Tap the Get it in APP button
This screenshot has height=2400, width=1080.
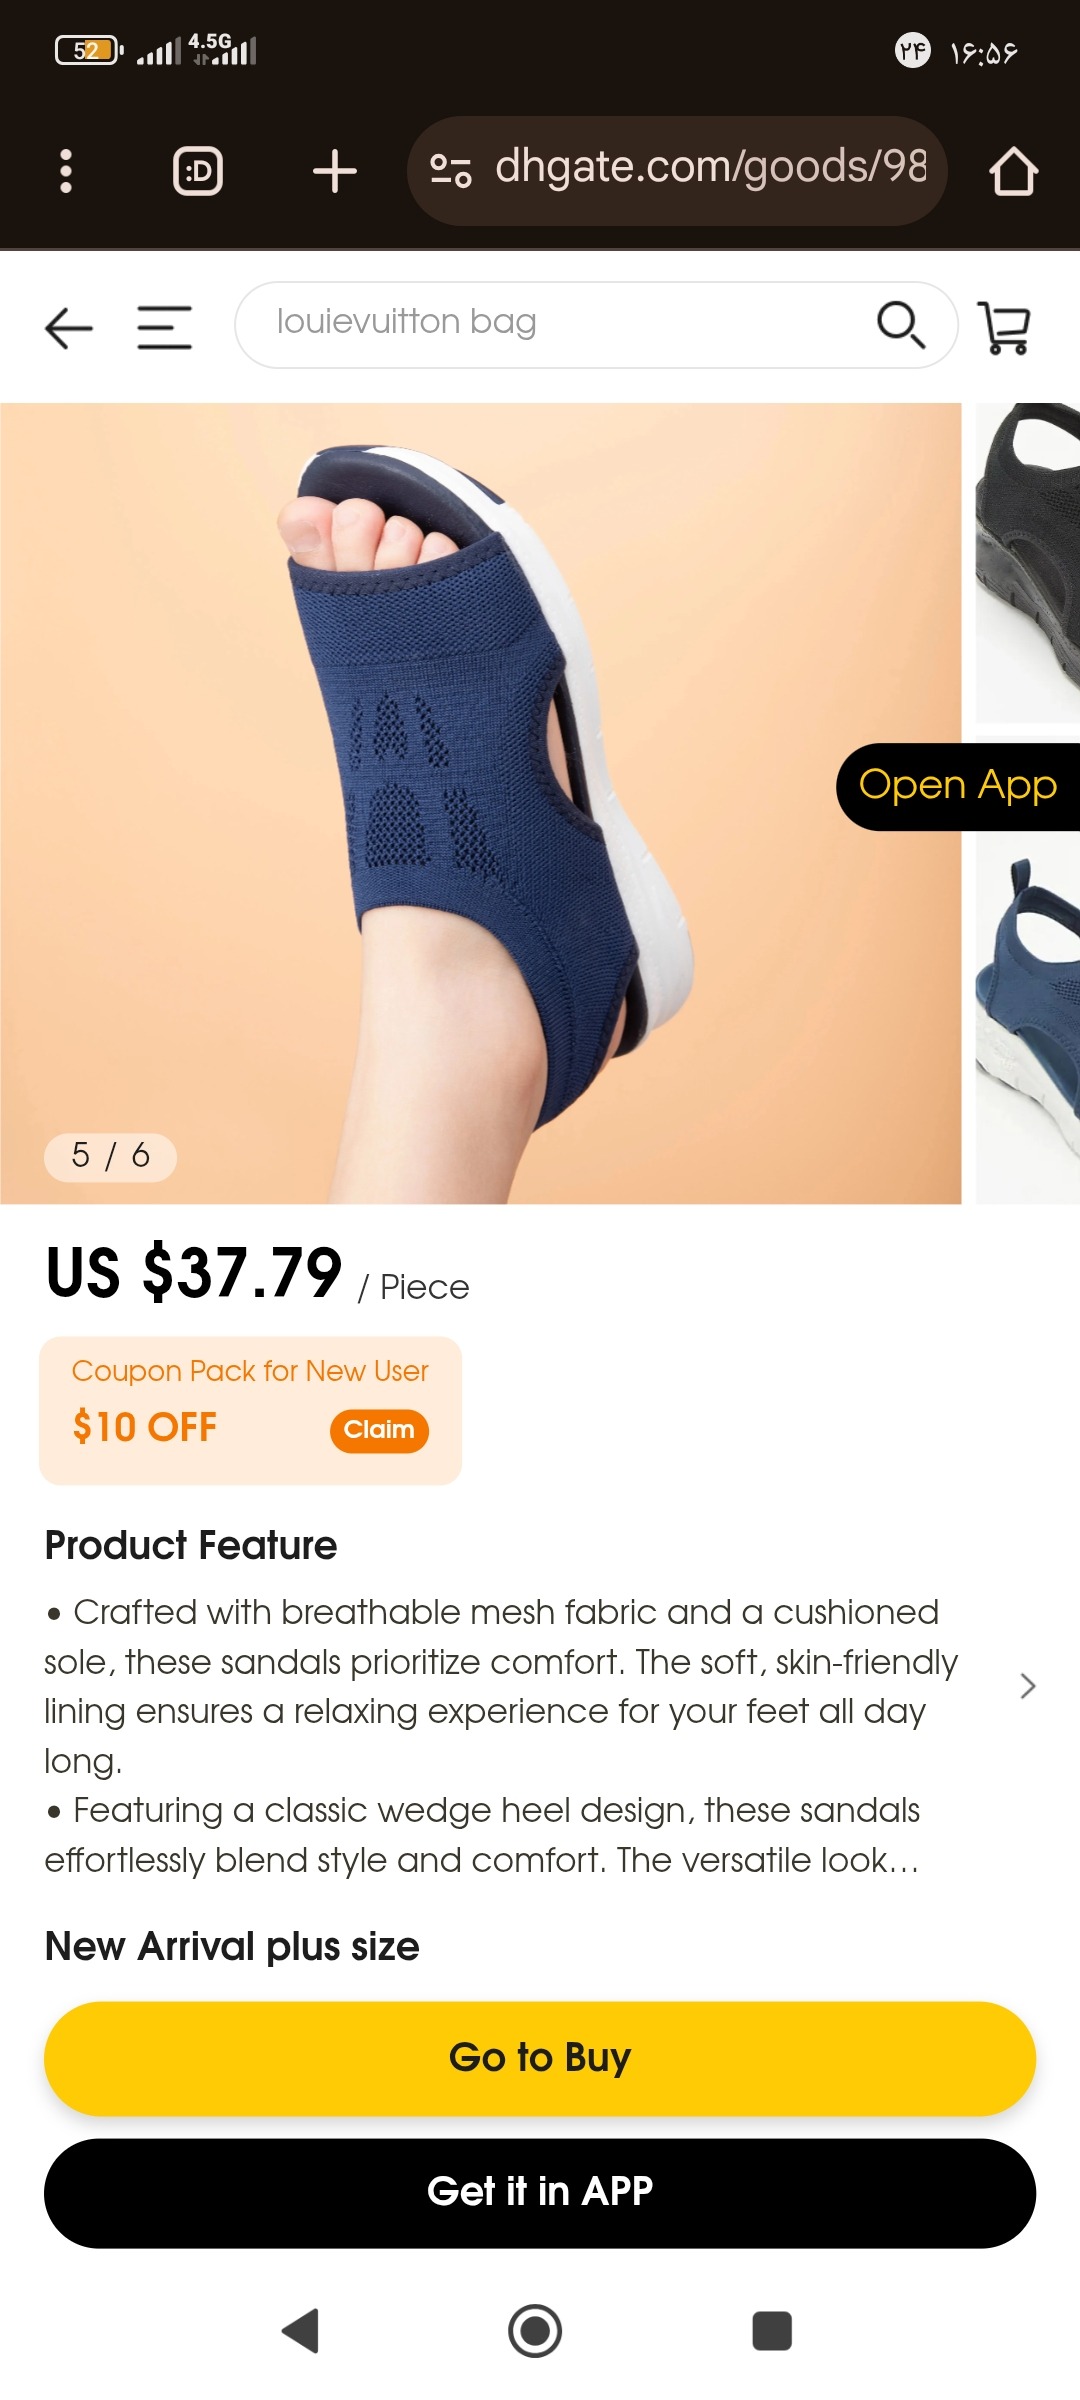pyautogui.click(x=540, y=2193)
